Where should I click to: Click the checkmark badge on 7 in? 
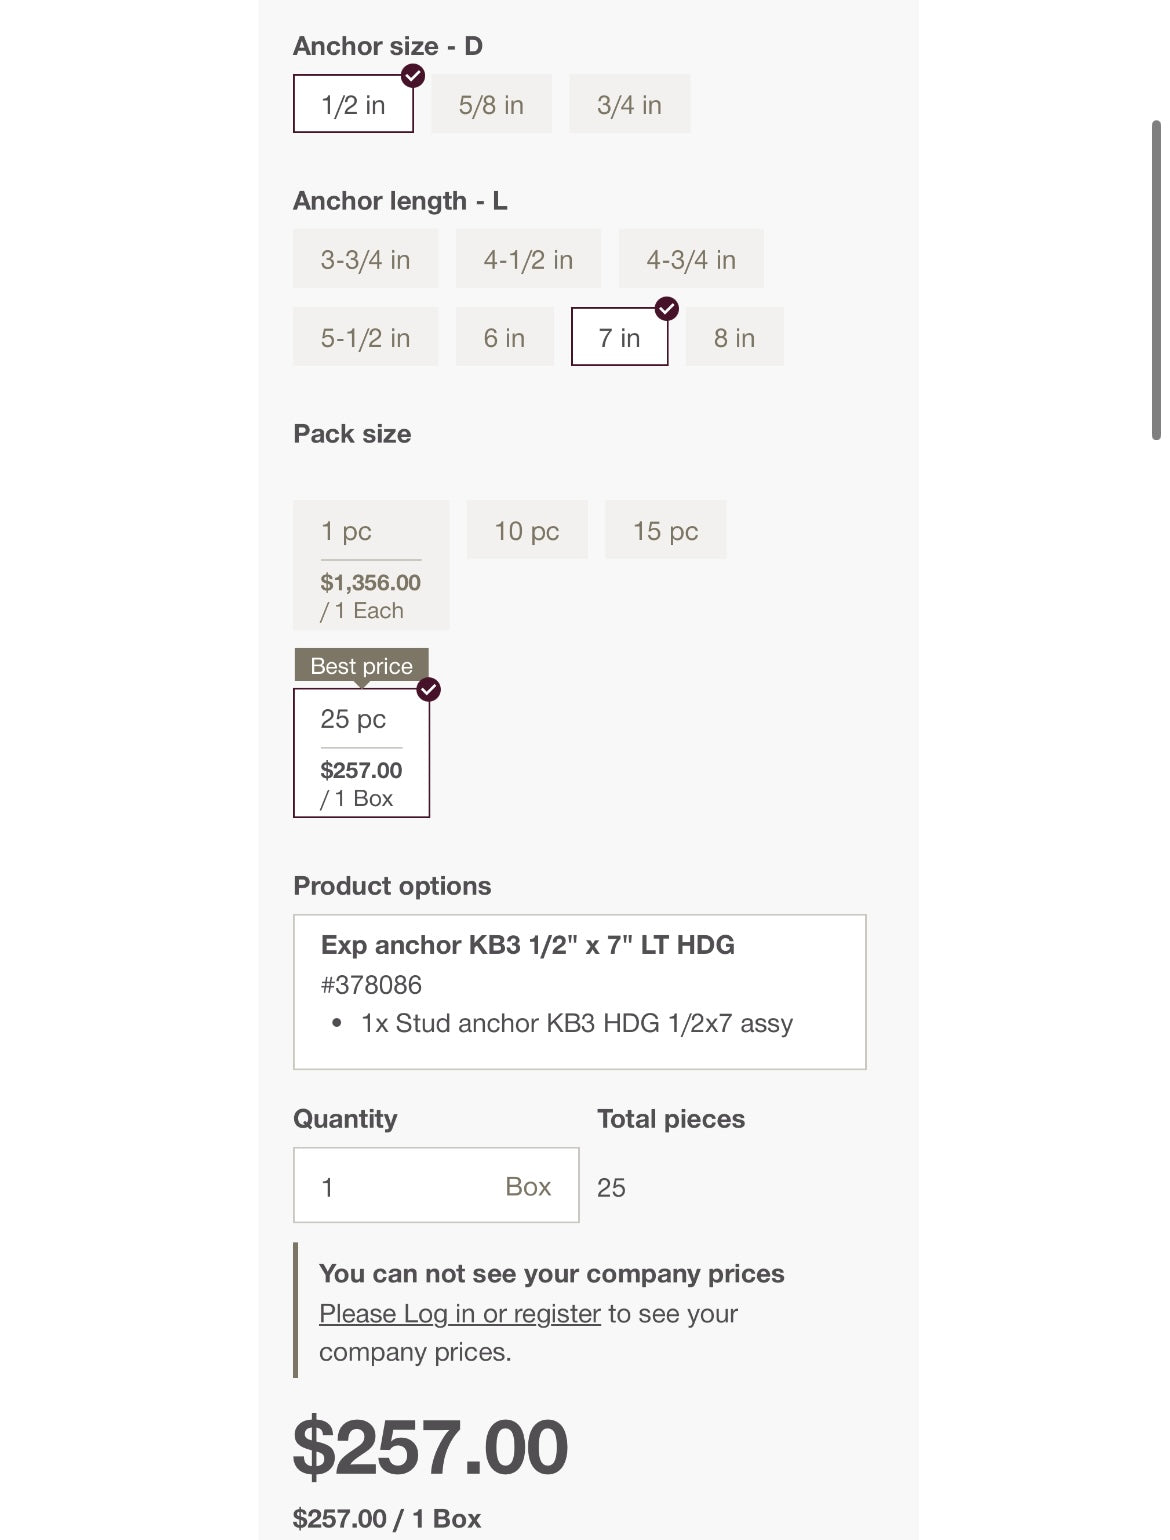pyautogui.click(x=667, y=308)
